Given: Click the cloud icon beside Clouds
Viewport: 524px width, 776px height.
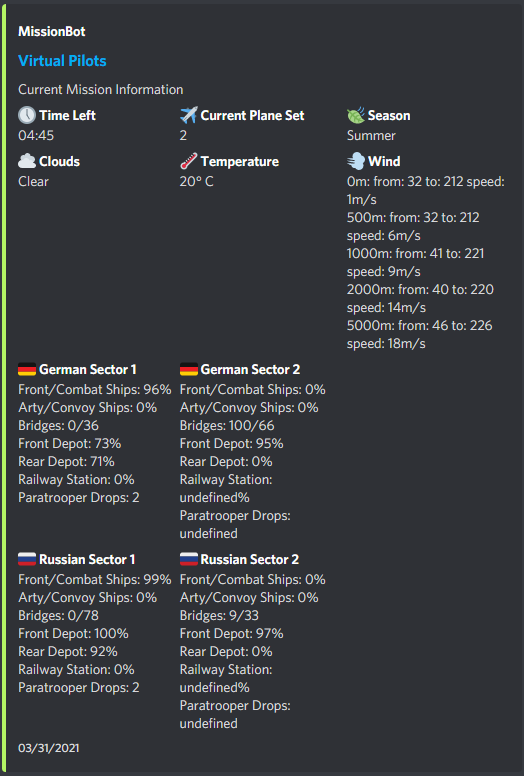Looking at the screenshot, I should [x=27, y=161].
